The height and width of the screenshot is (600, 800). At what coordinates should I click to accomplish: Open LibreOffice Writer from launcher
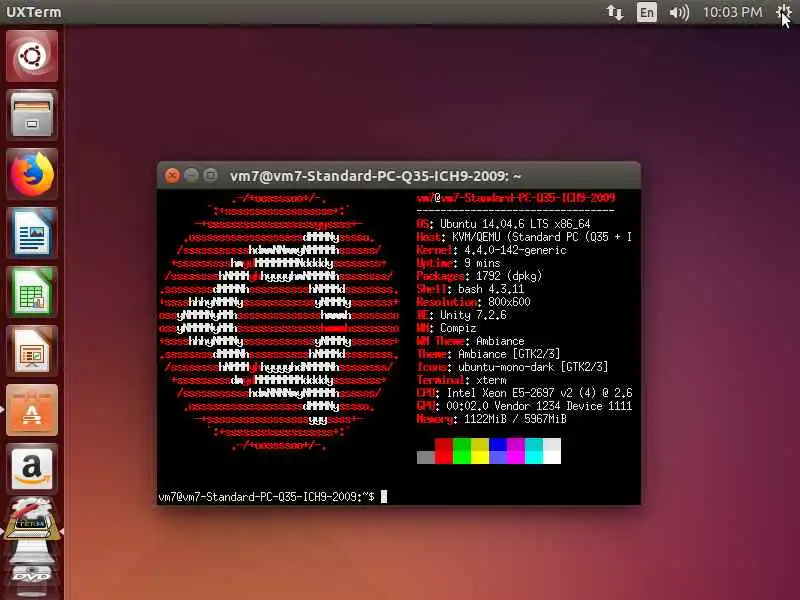tap(32, 233)
